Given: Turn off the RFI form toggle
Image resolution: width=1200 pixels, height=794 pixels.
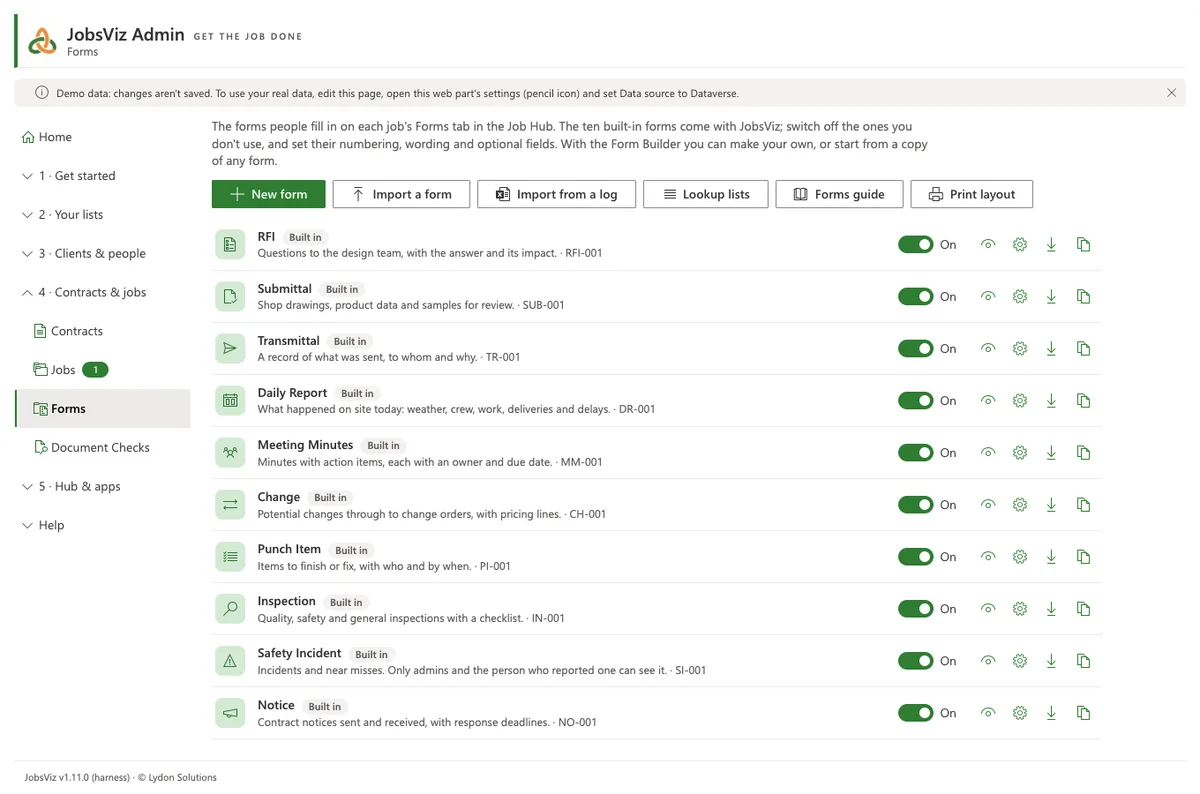Looking at the screenshot, I should 915,244.
